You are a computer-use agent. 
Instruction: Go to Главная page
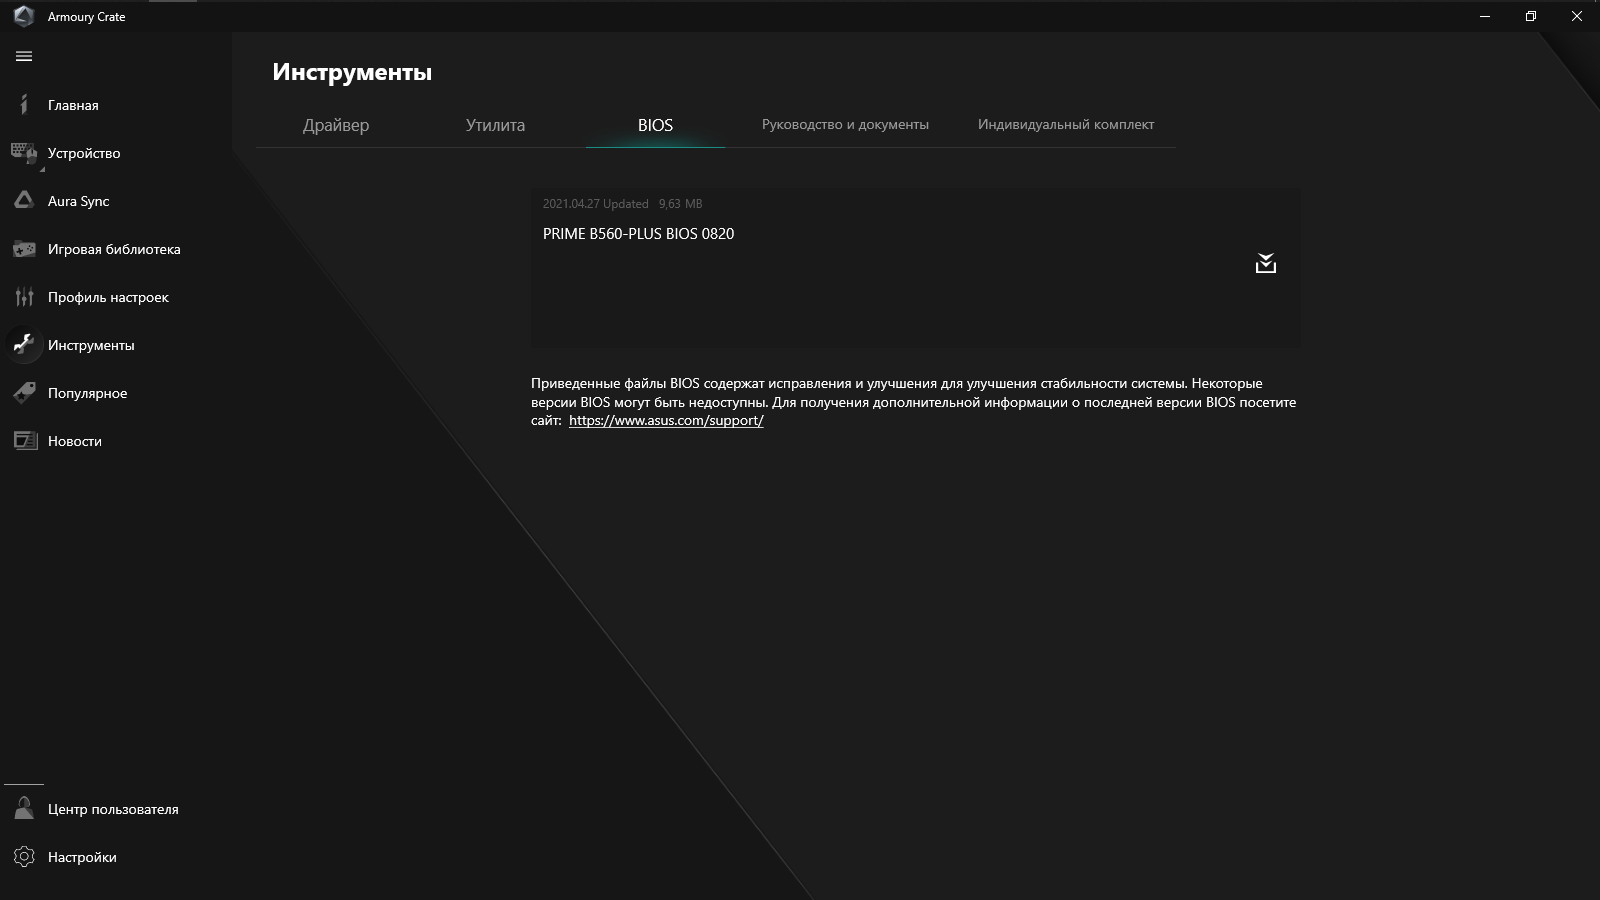(73, 105)
